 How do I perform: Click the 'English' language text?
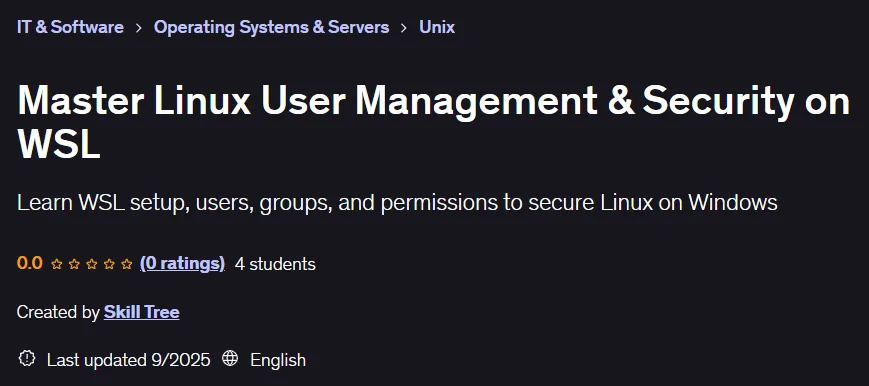pos(278,360)
